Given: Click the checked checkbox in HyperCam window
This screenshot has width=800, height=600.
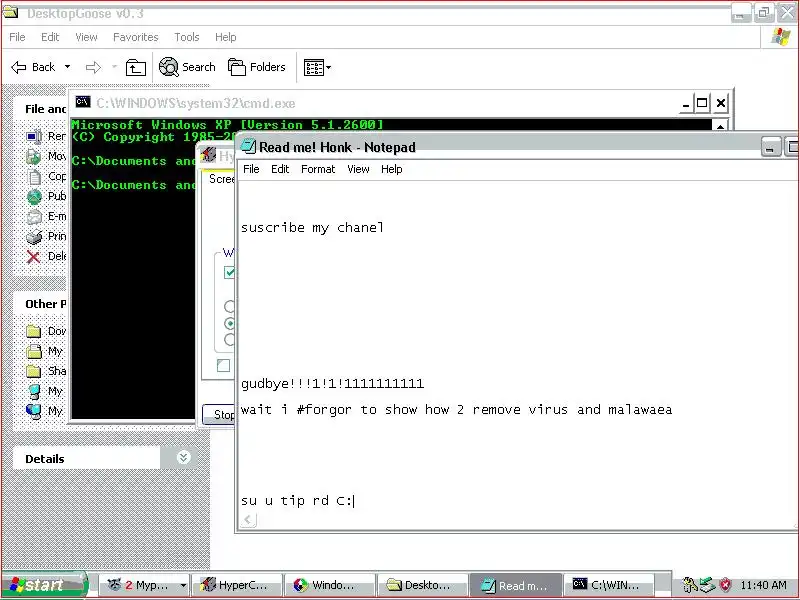Looking at the screenshot, I should pos(229,272).
